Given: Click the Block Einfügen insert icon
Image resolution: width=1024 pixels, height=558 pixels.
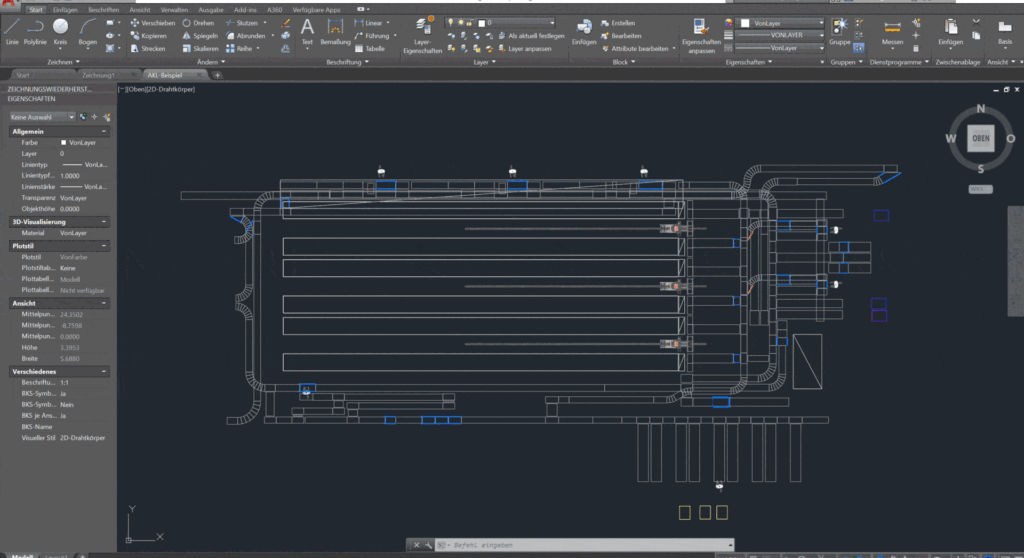Looking at the screenshot, I should pos(584,32).
